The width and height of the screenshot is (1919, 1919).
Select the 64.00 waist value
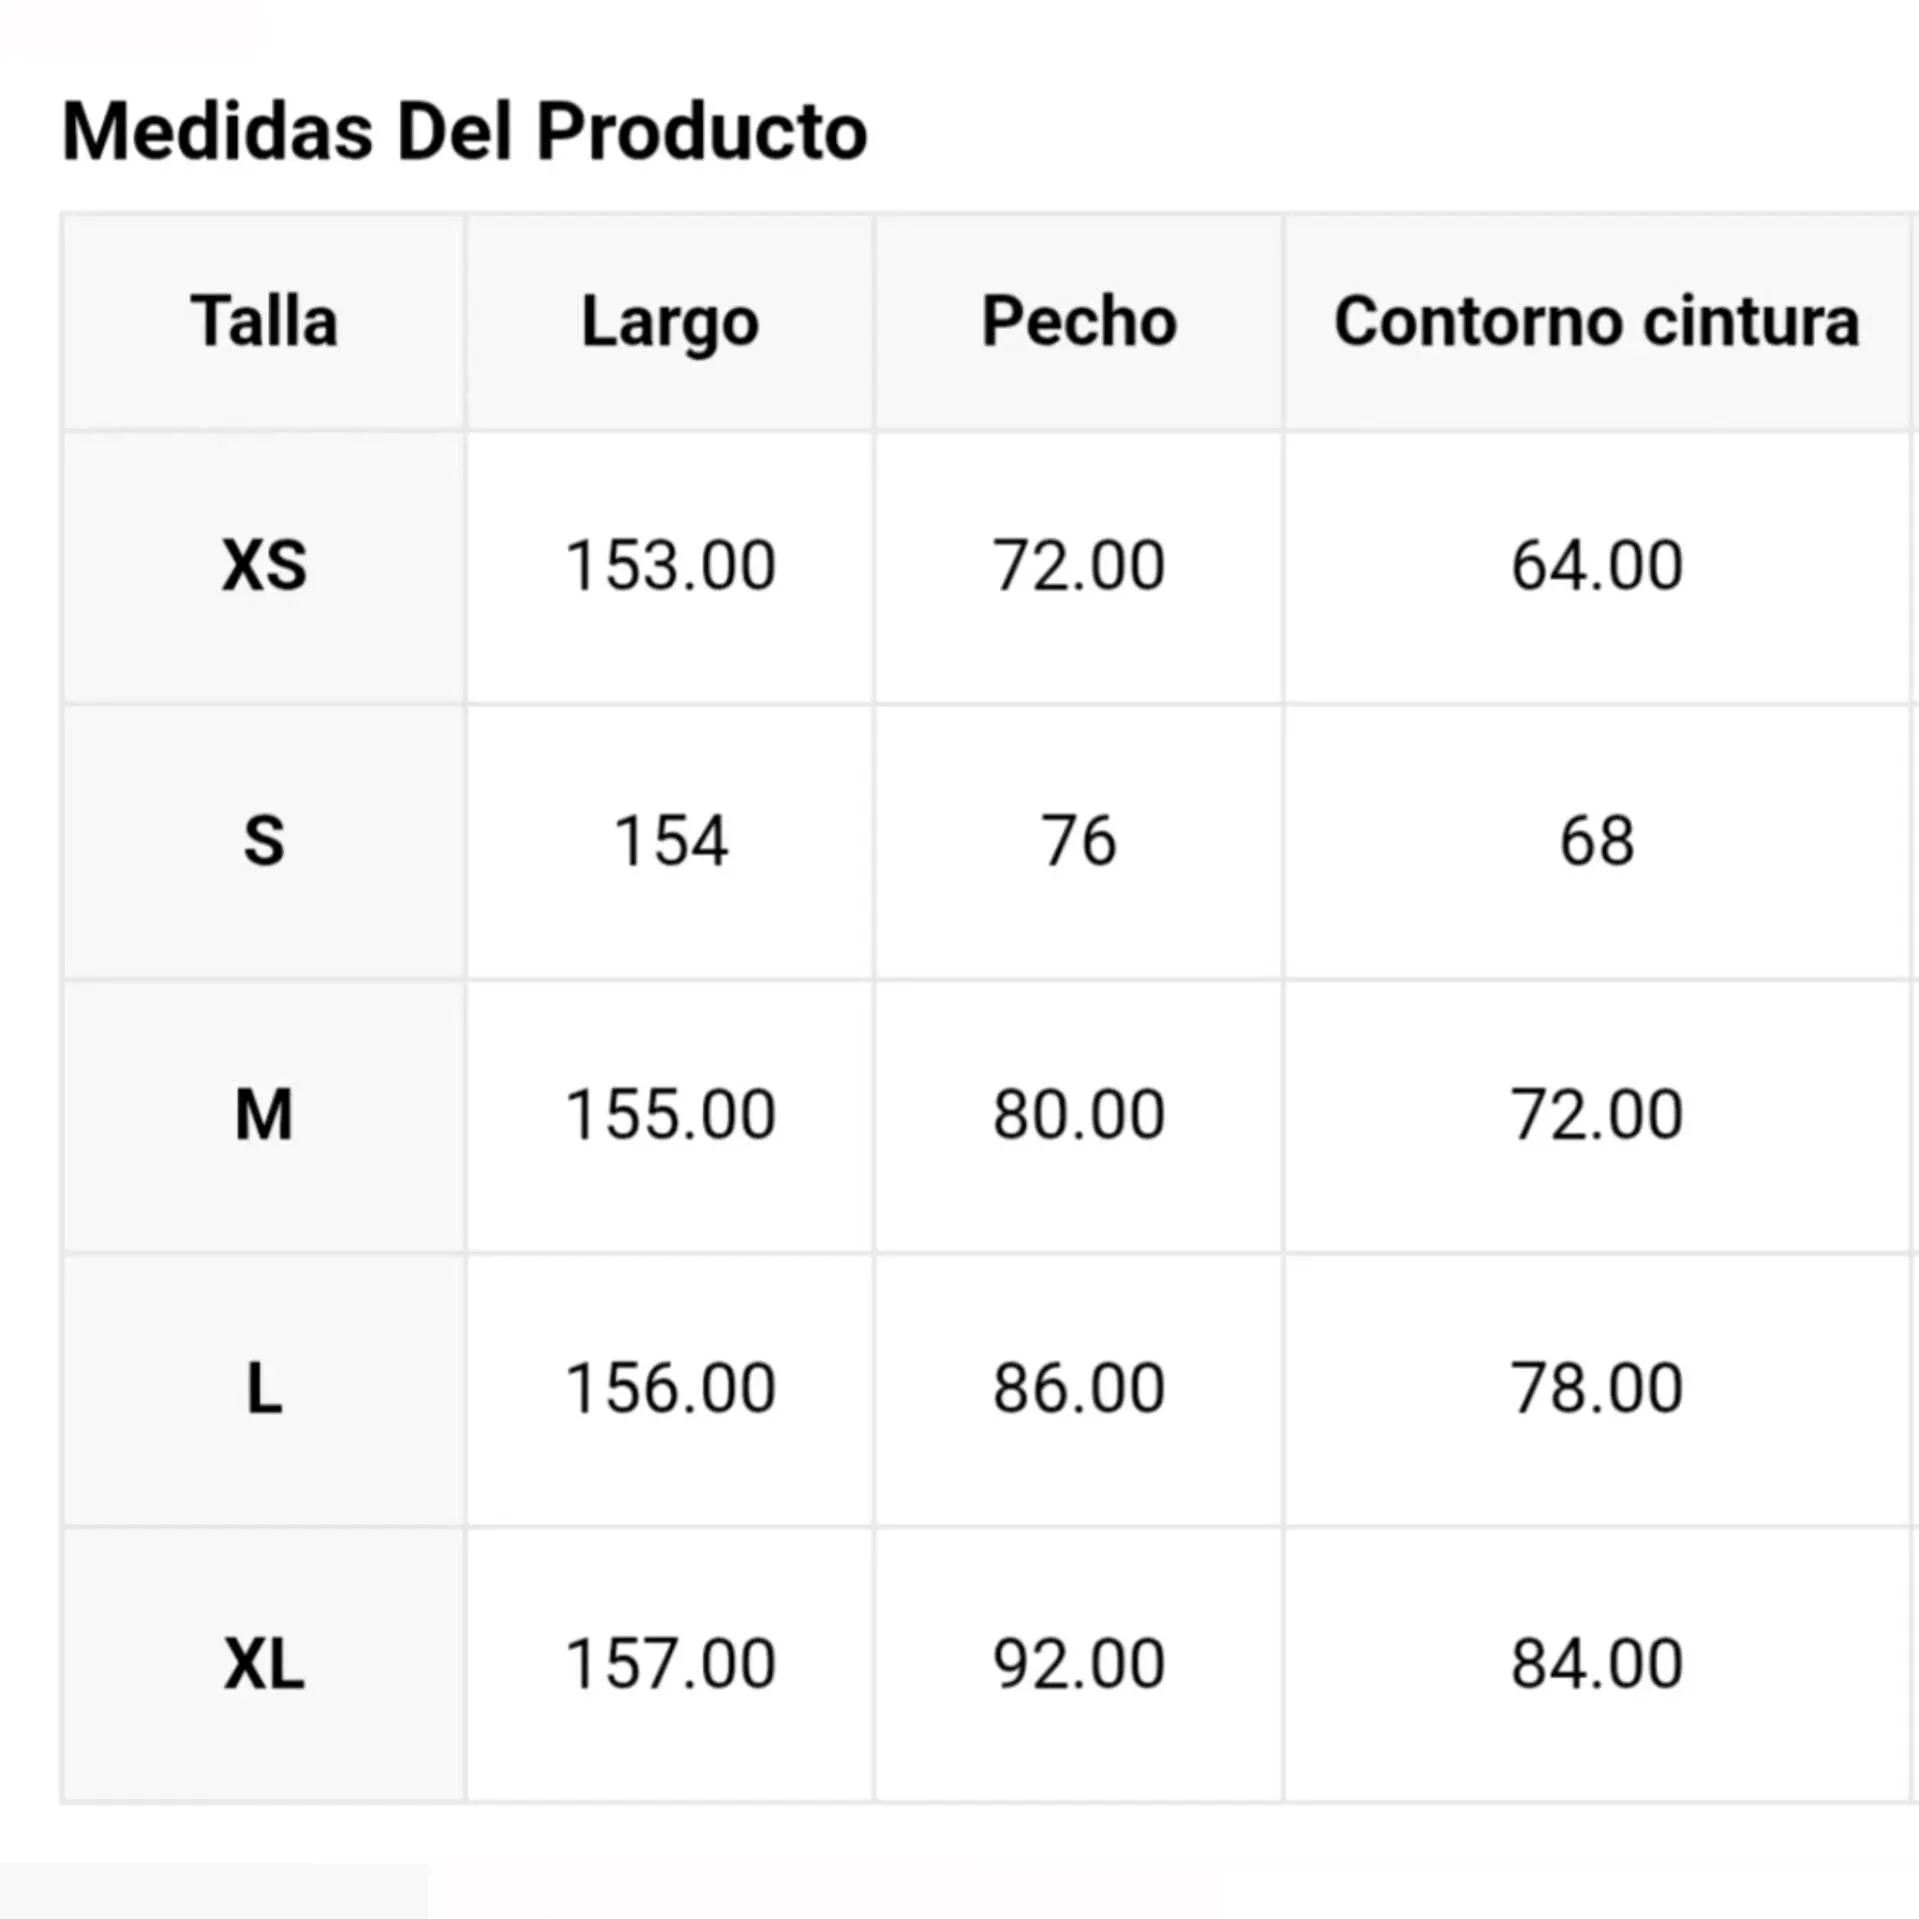click(1596, 566)
